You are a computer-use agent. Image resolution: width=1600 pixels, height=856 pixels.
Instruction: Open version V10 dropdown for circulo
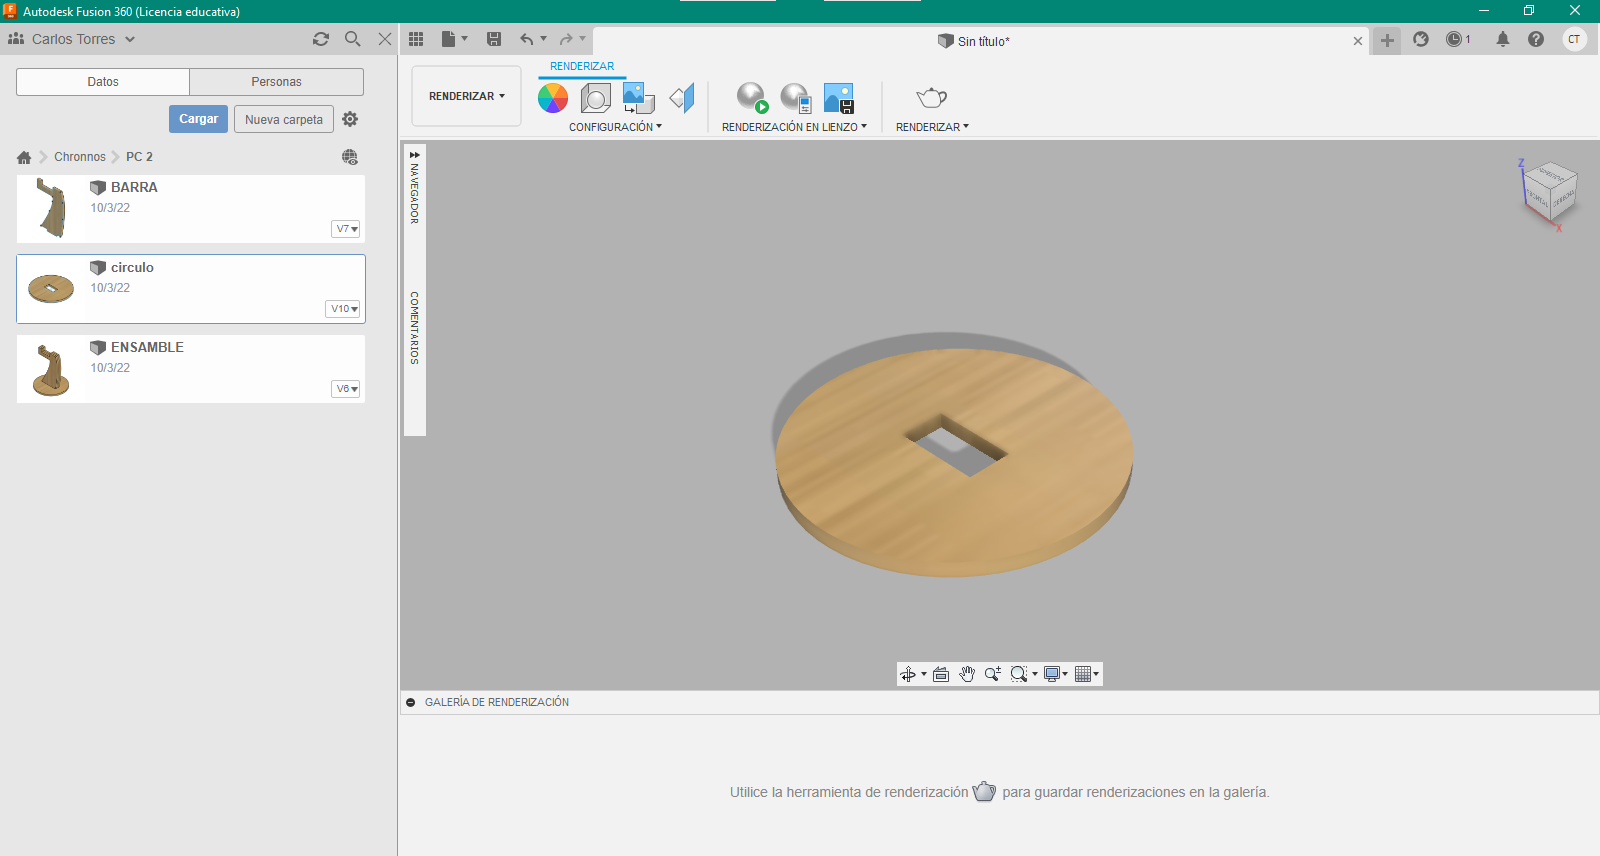pyautogui.click(x=344, y=309)
